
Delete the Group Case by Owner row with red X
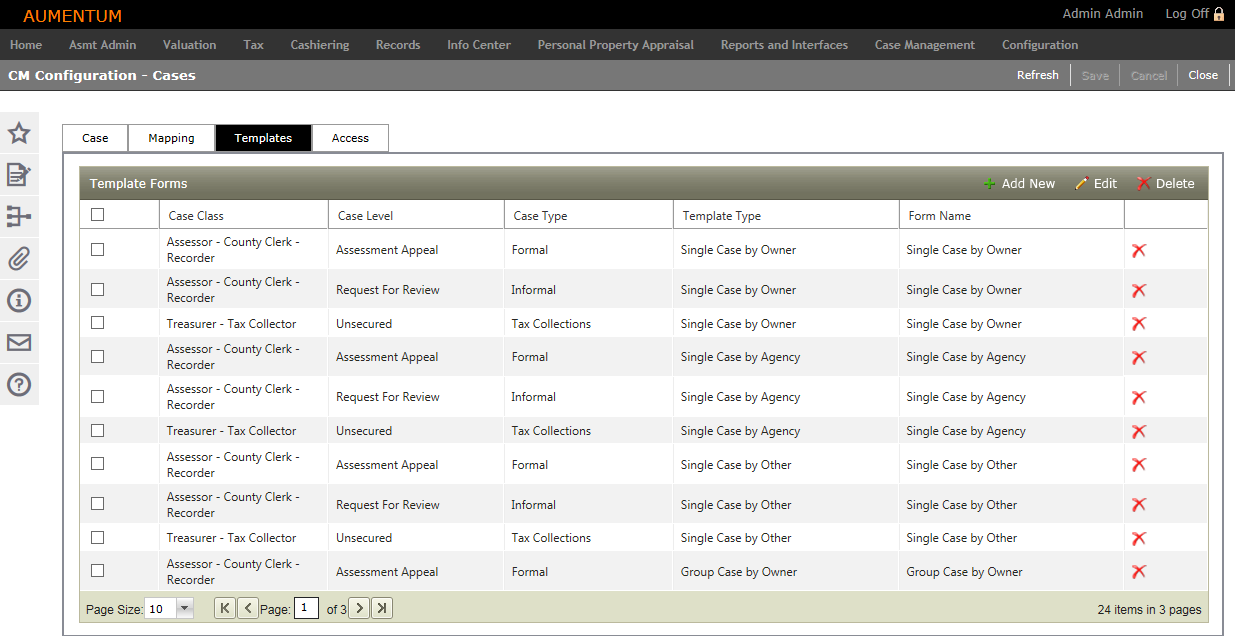tap(1138, 572)
